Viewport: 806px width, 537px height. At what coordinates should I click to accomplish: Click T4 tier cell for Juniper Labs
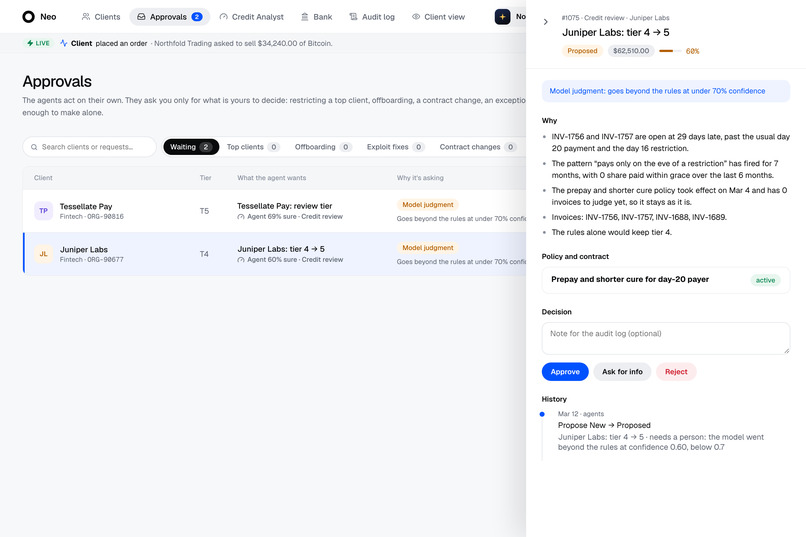(x=204, y=254)
